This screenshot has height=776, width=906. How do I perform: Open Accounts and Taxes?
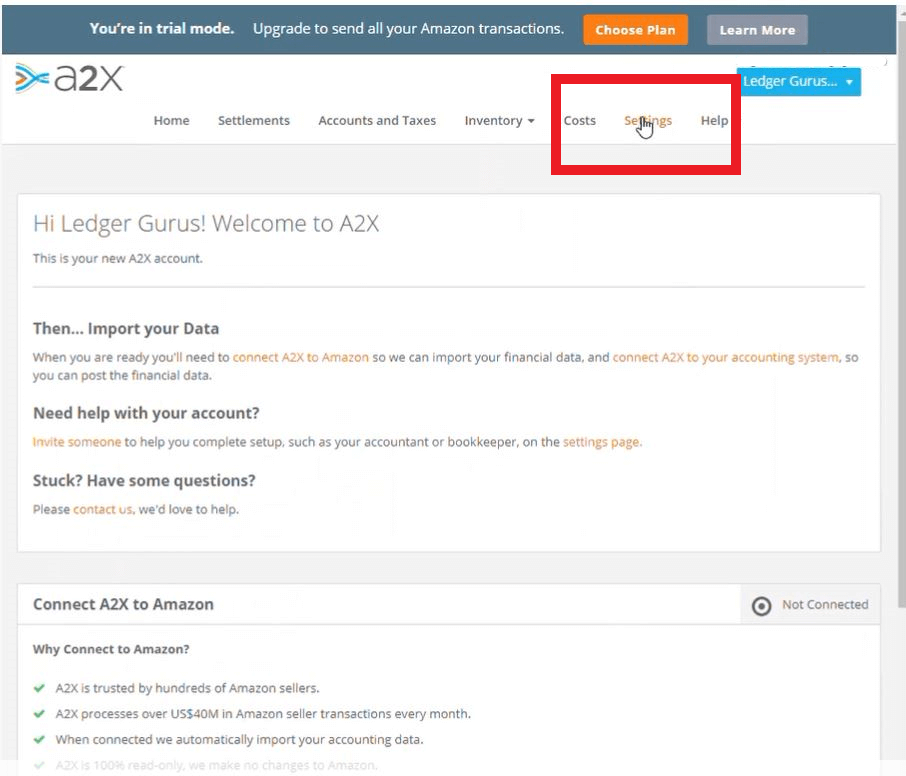click(x=377, y=120)
